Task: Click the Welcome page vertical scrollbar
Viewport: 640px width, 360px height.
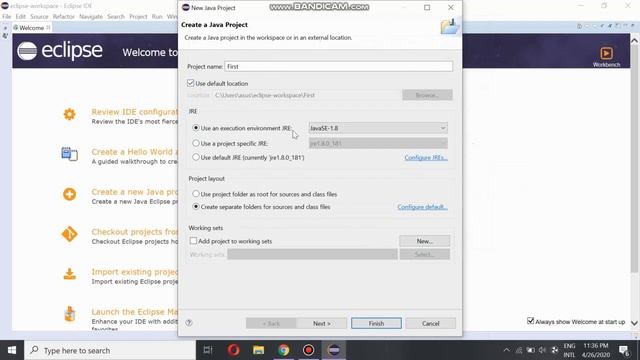Action: pos(634,158)
